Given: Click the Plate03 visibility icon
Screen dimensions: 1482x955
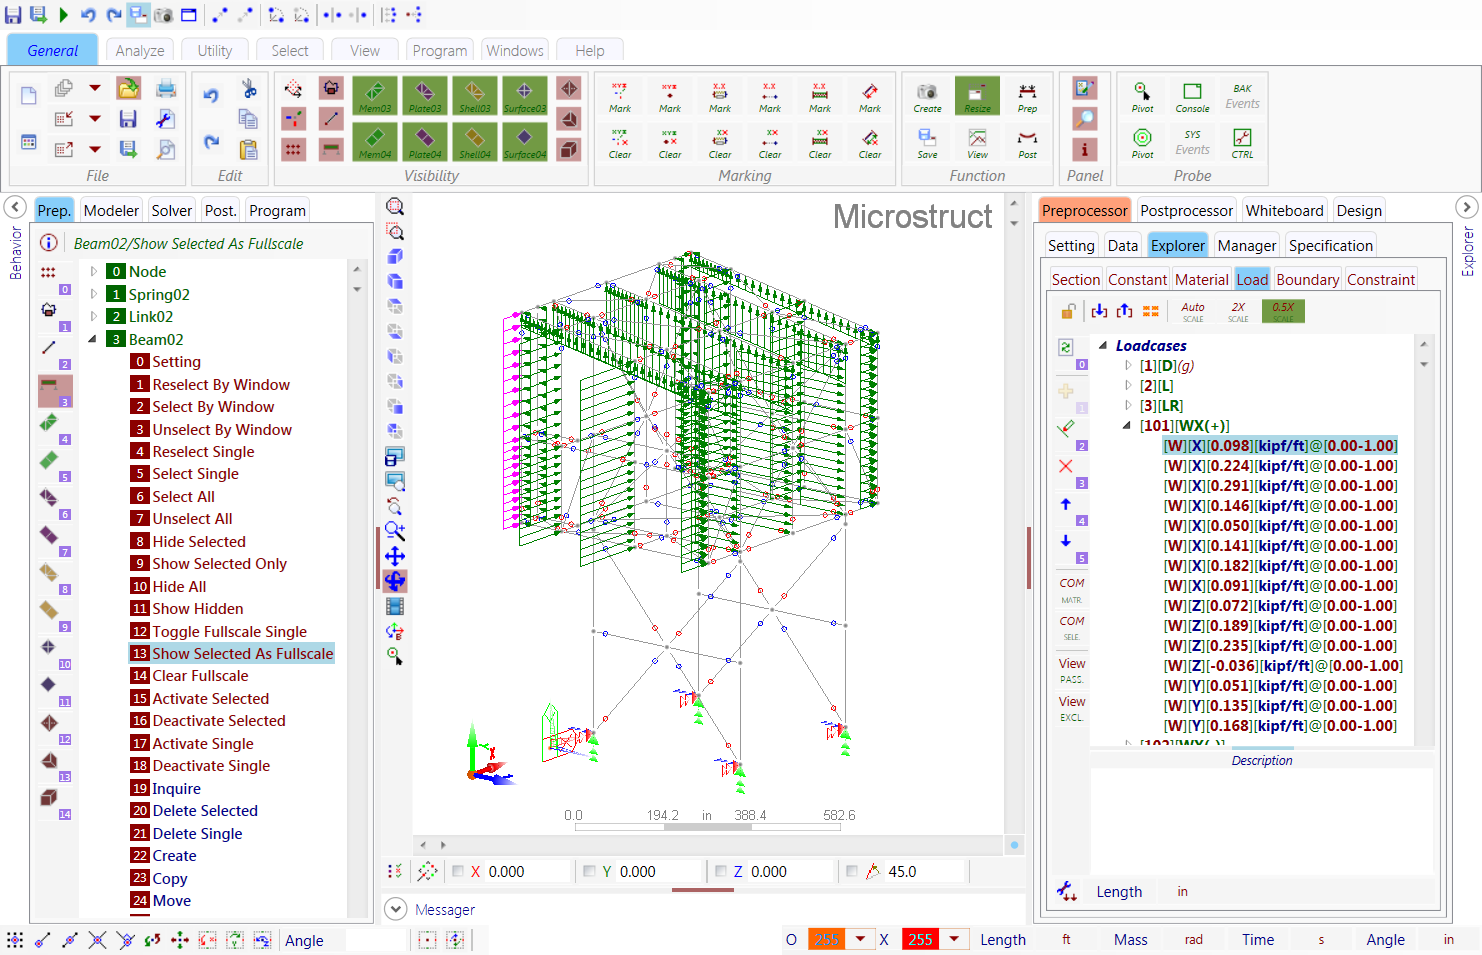Looking at the screenshot, I should pos(425,96).
